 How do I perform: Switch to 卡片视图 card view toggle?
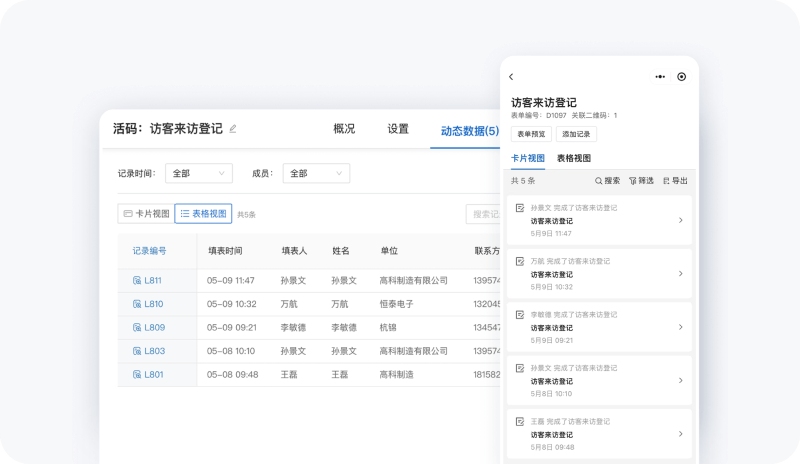[x=146, y=213]
